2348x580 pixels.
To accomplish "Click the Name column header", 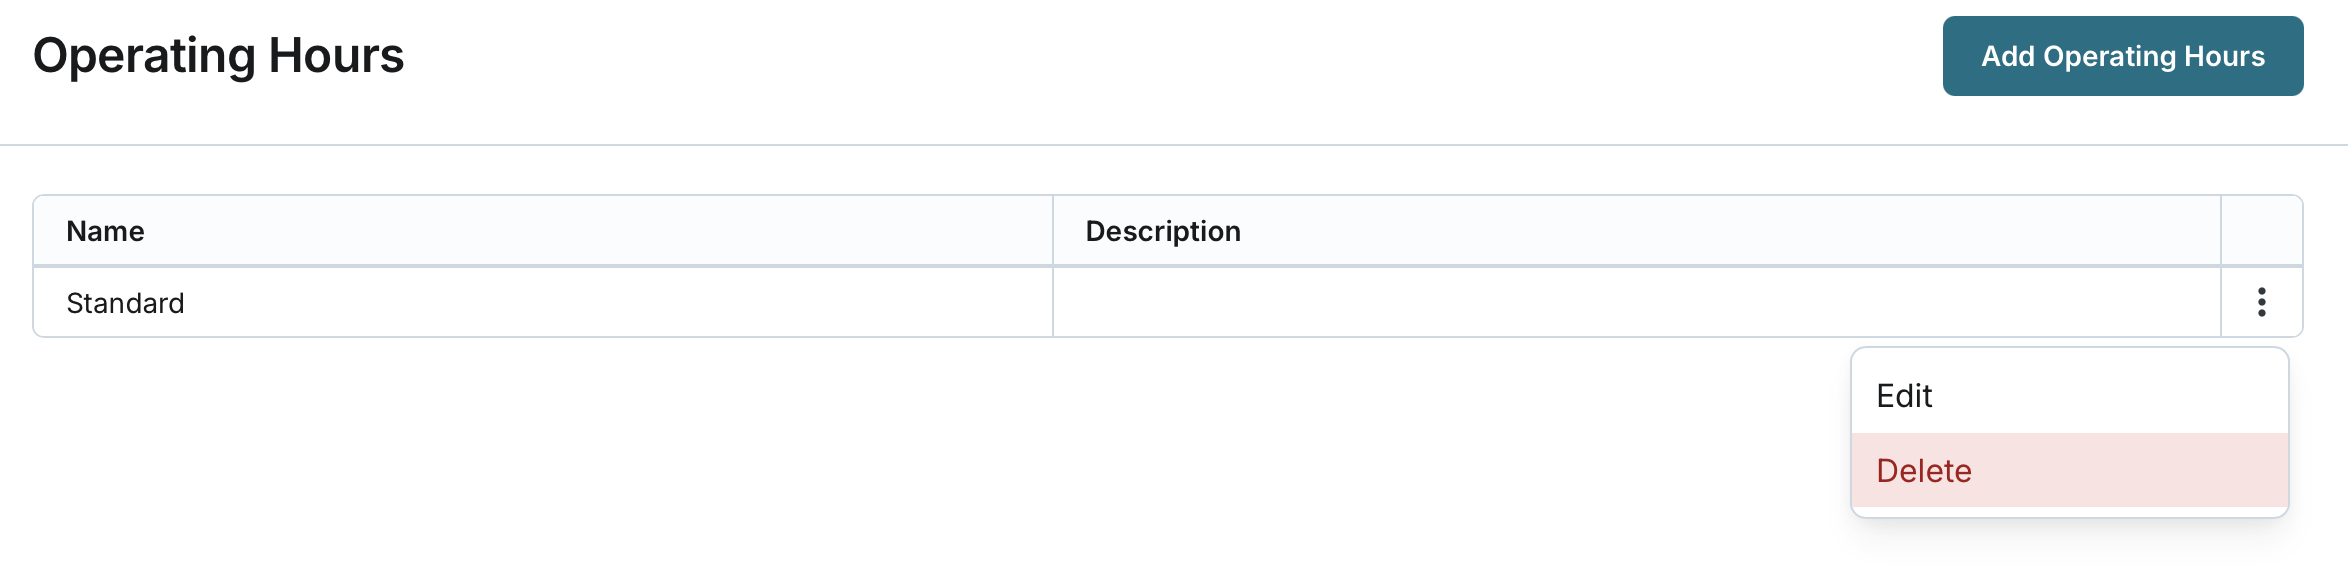I will pyautogui.click(x=105, y=231).
